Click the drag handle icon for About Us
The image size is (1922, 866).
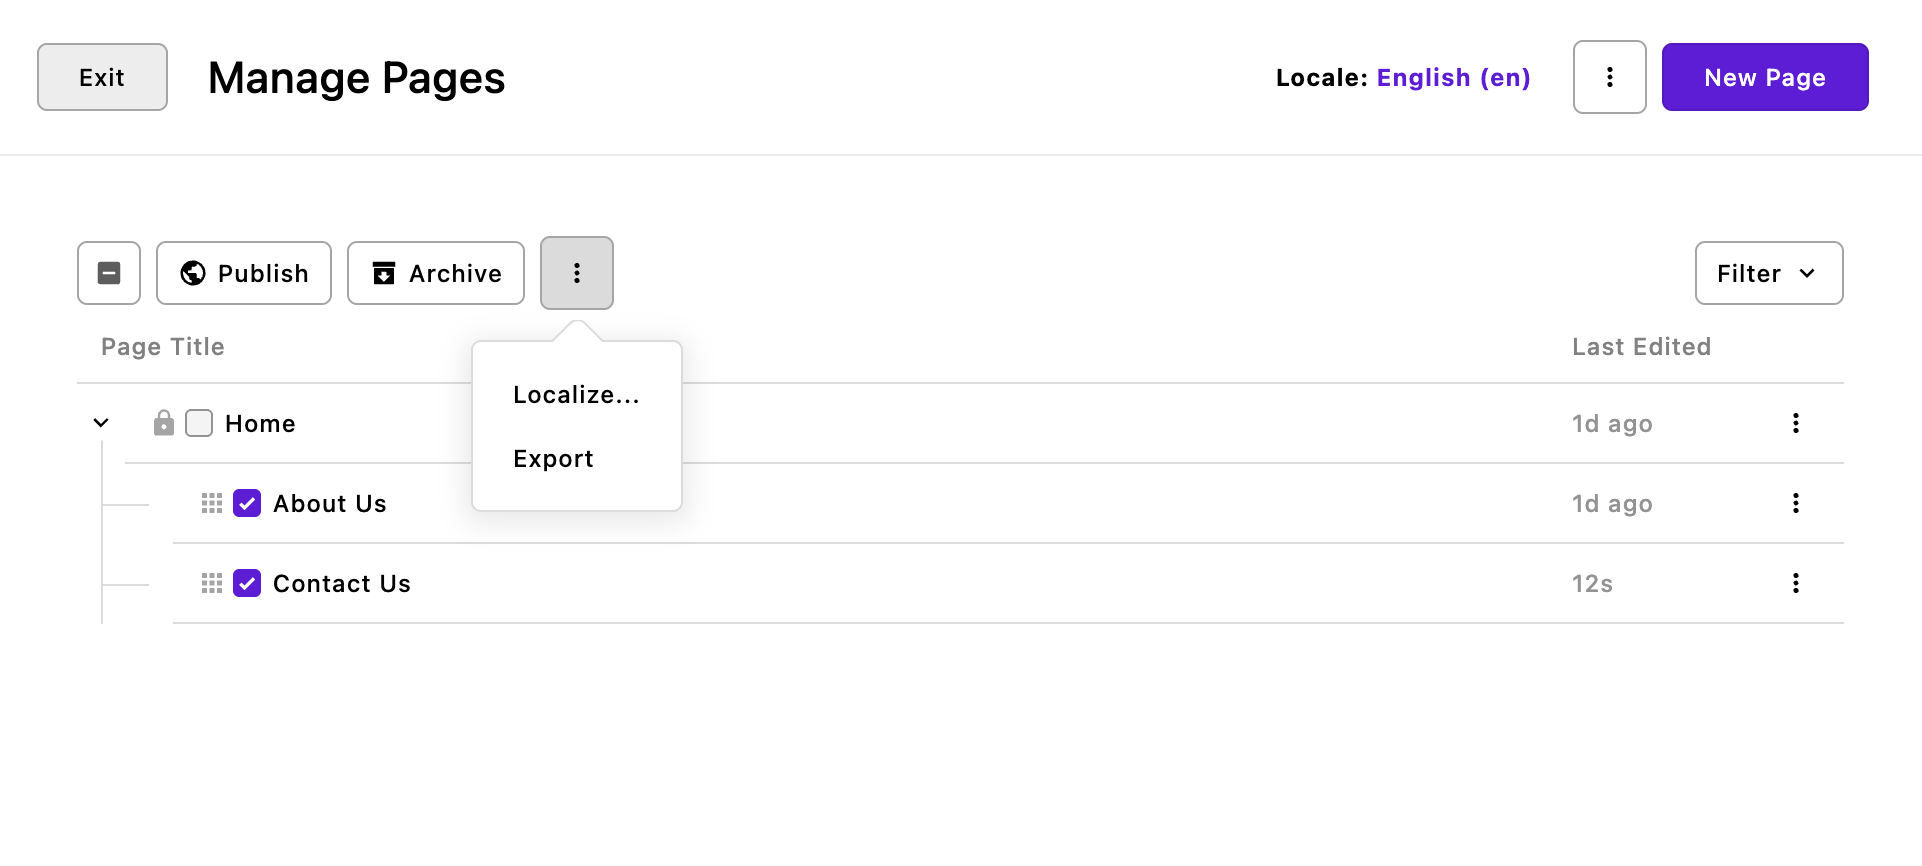[212, 503]
